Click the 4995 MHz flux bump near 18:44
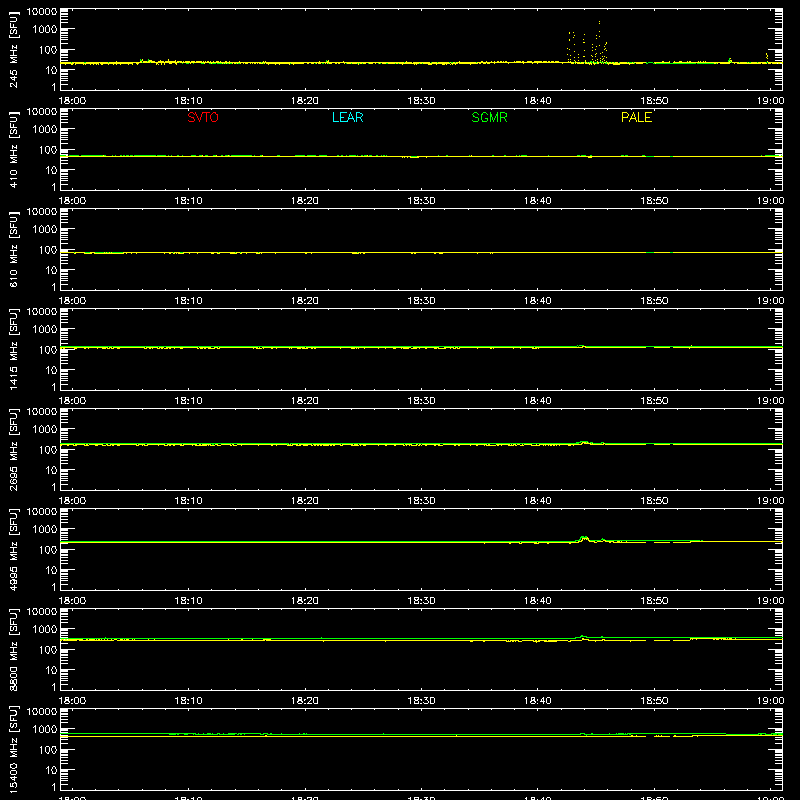Viewport: 800px width, 800px height. (x=584, y=539)
